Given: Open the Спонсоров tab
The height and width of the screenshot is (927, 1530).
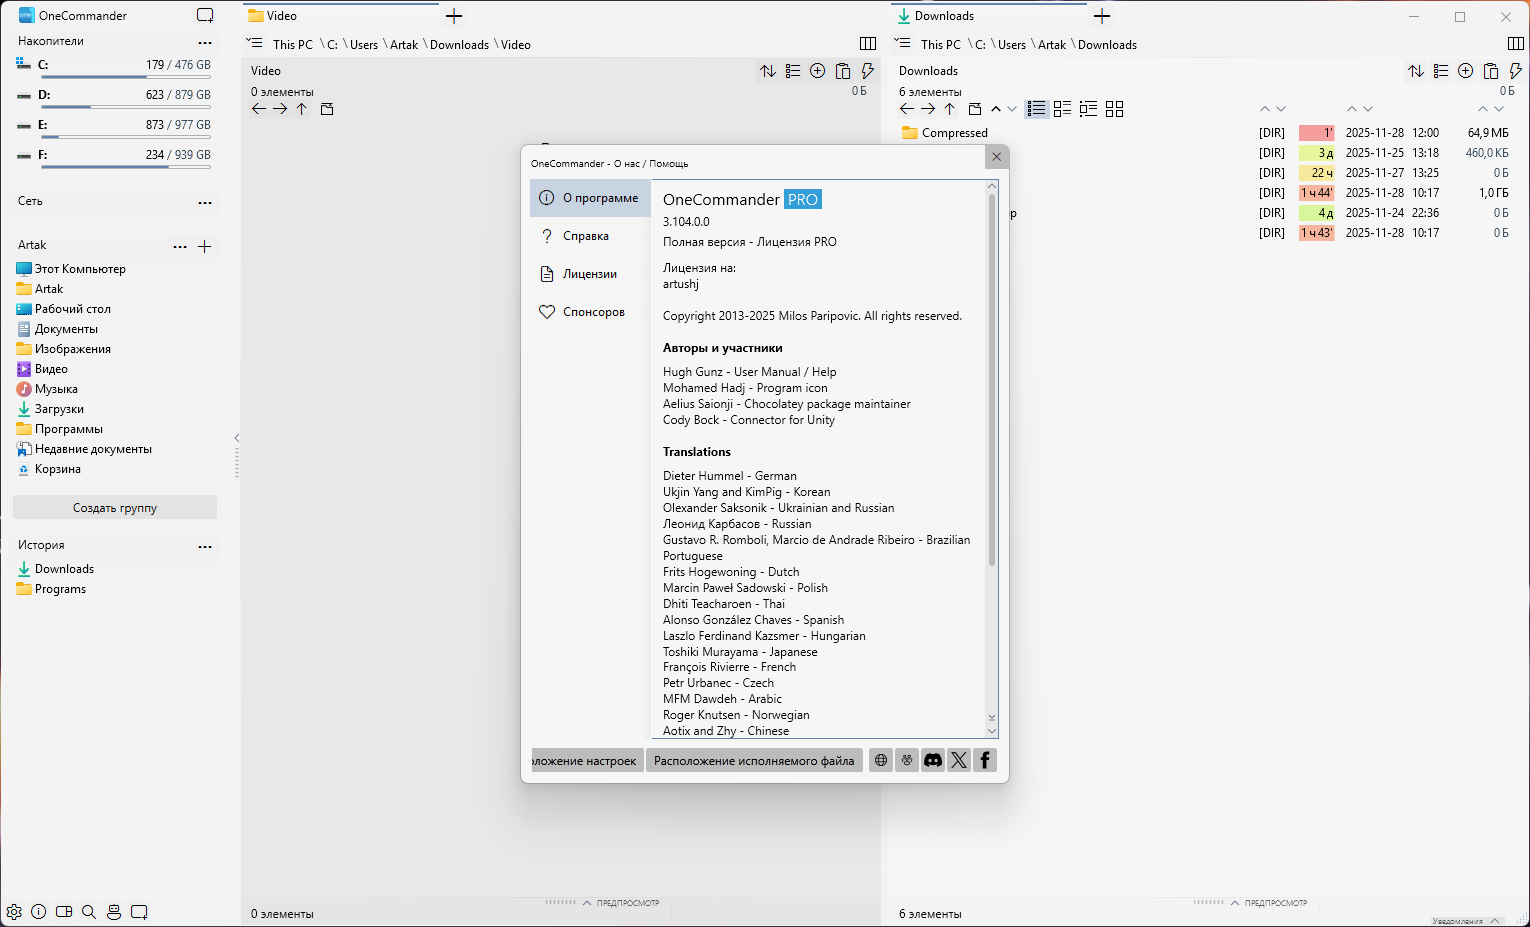Looking at the screenshot, I should click(x=590, y=312).
